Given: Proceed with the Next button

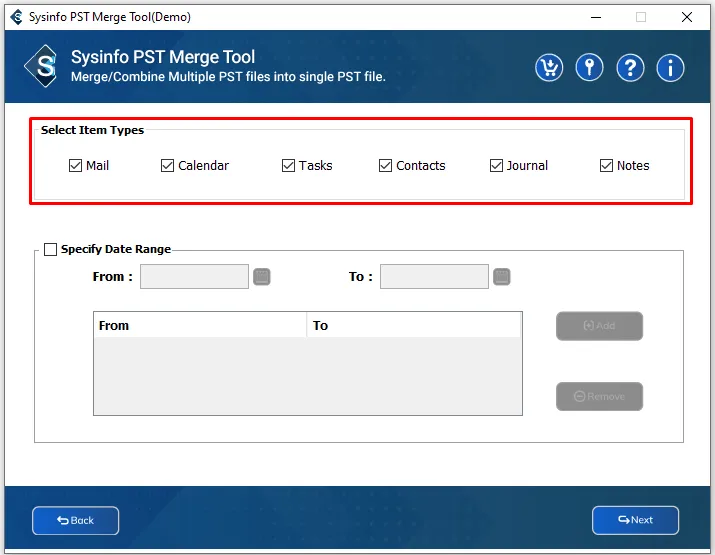Looking at the screenshot, I should pyautogui.click(x=635, y=520).
